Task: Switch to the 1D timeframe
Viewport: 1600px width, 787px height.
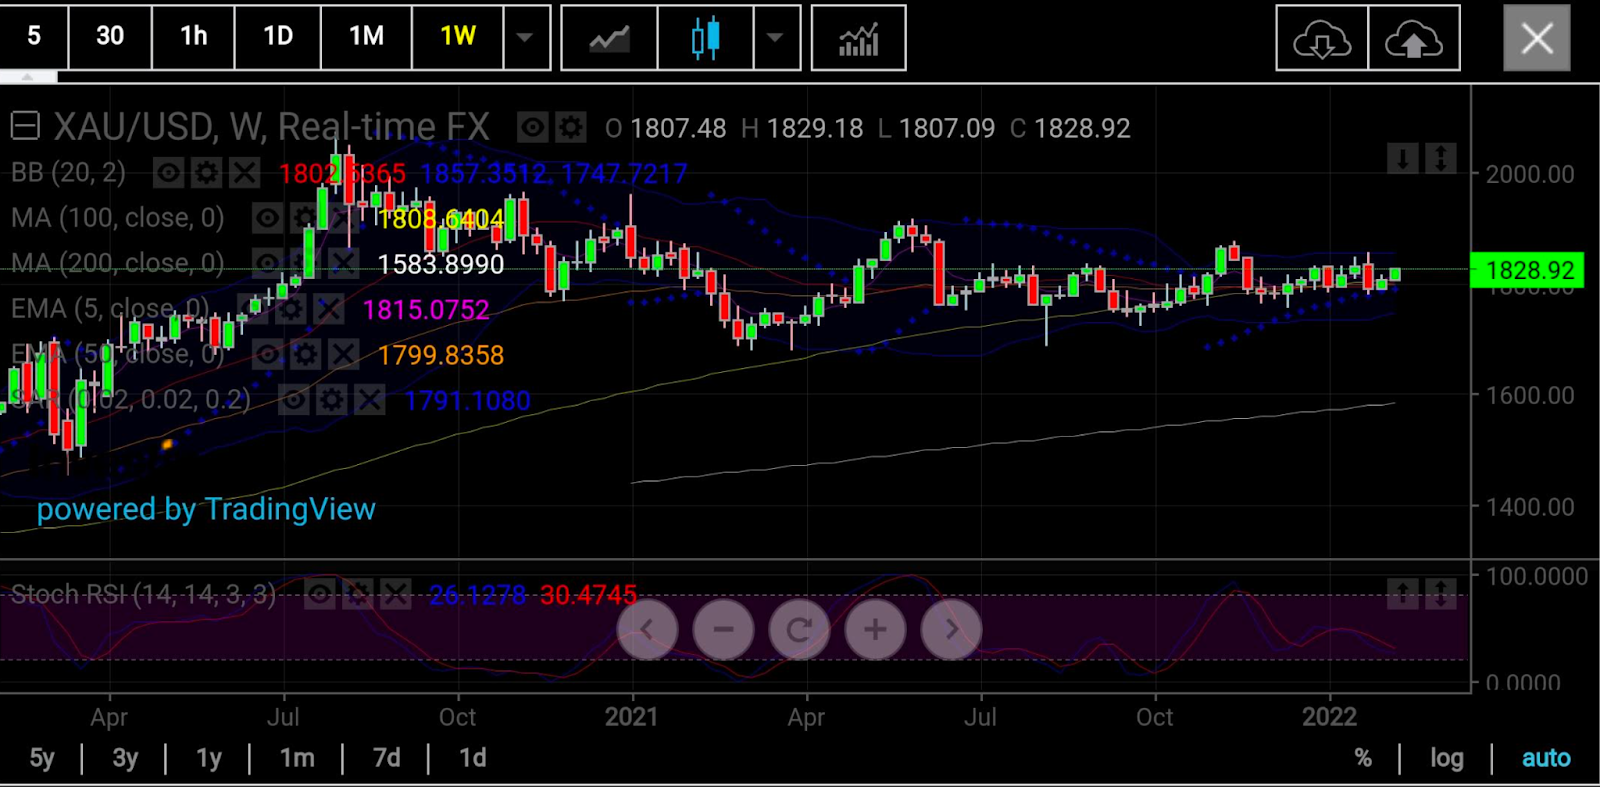Action: [x=278, y=37]
